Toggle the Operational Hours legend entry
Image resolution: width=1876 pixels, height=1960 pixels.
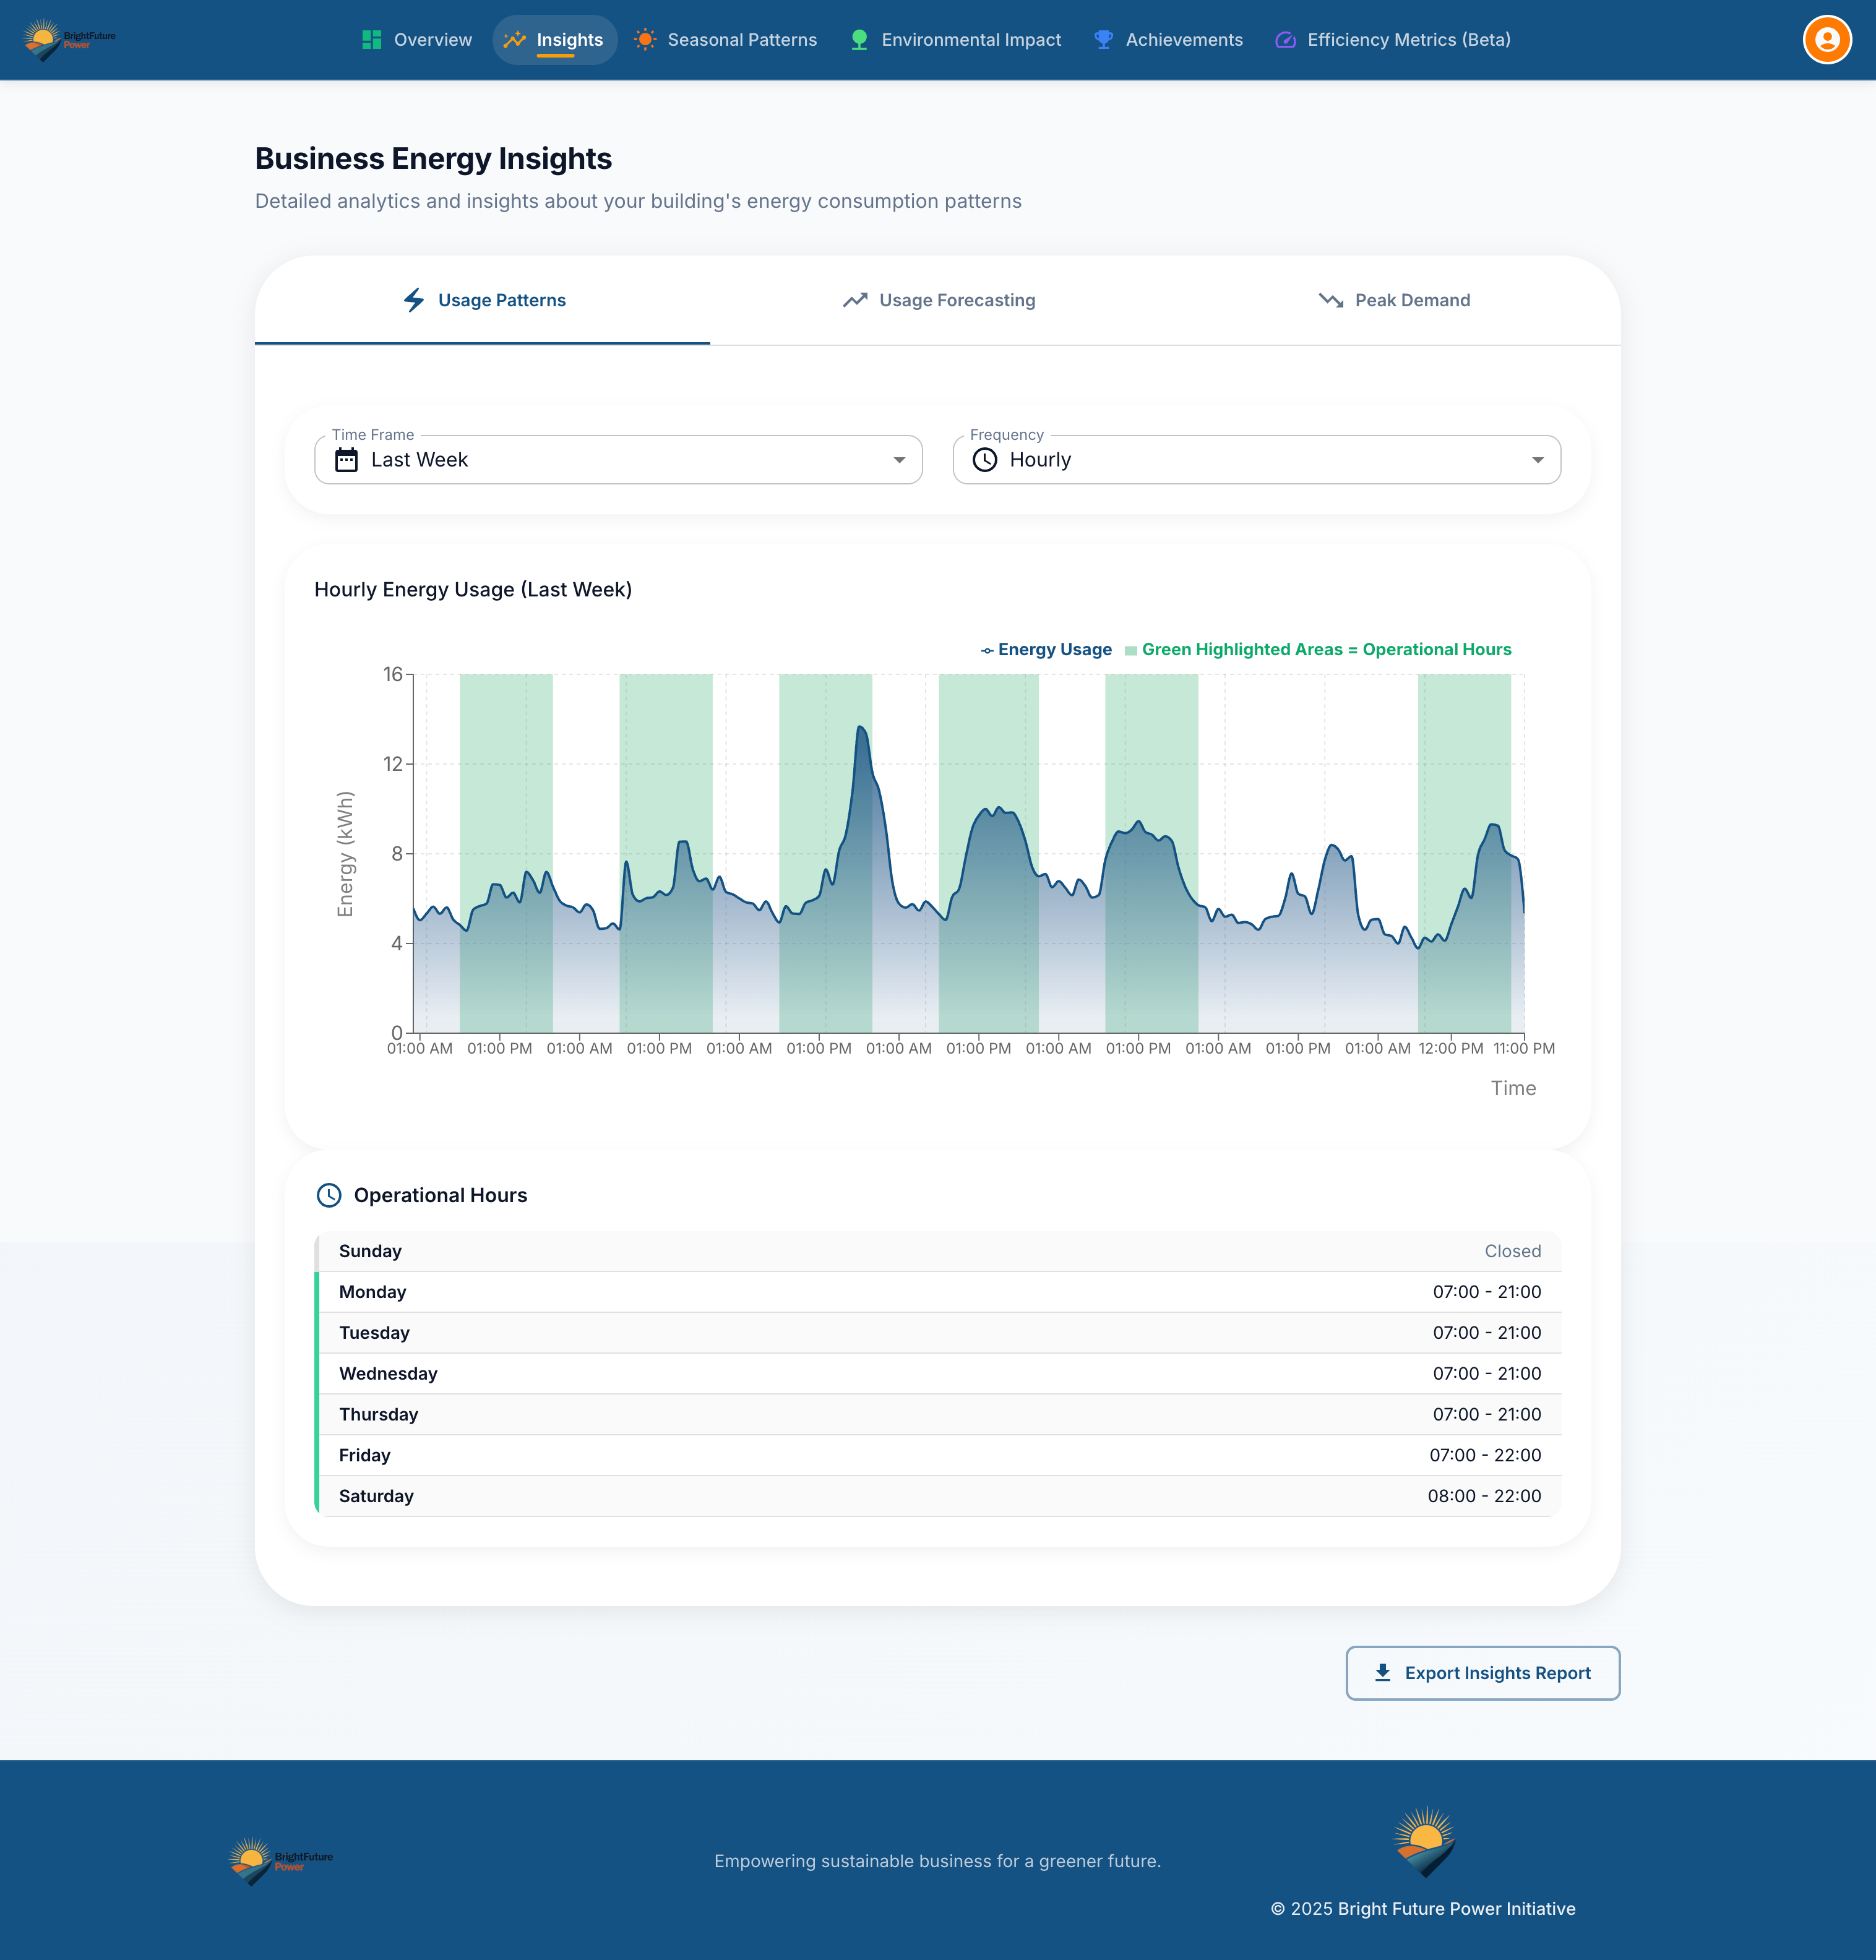[1318, 650]
